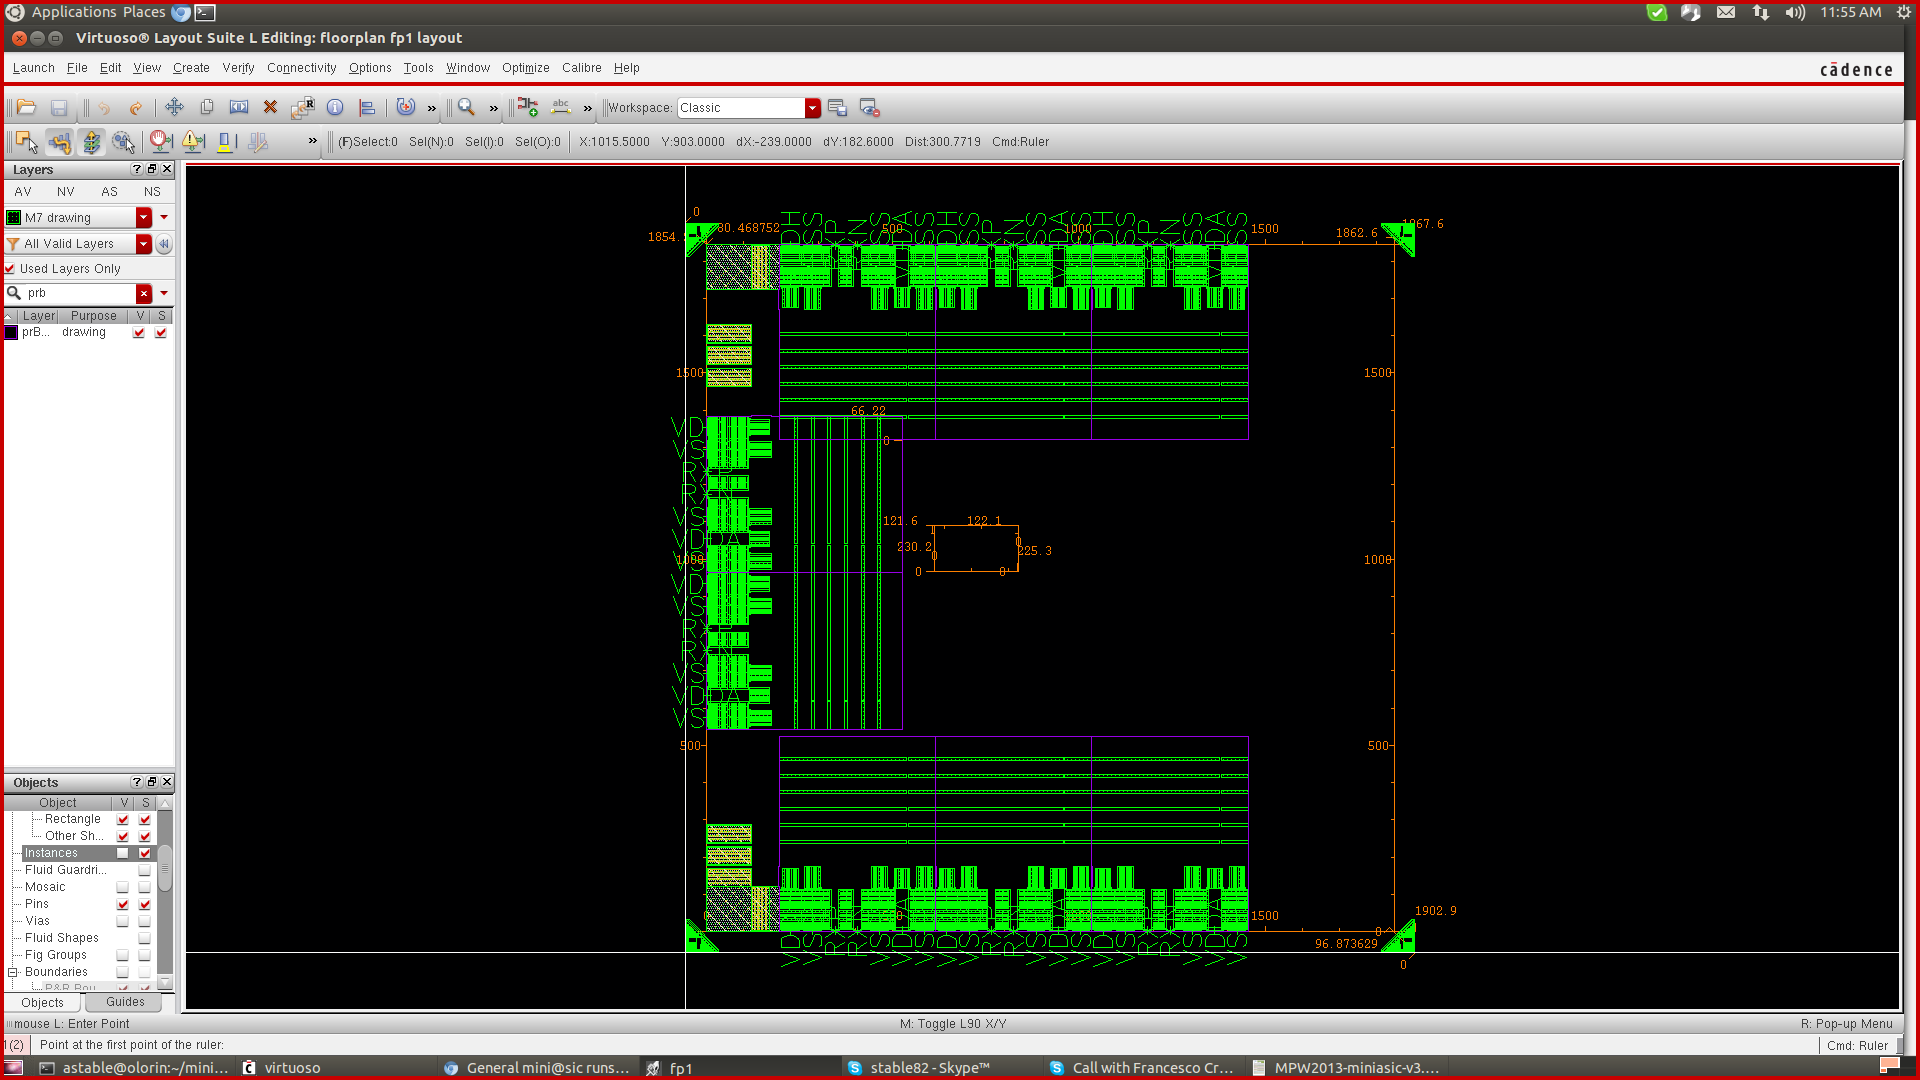Viewport: 1920px width, 1080px height.
Task: Undo the last action with undo arrow
Action: tap(104, 107)
